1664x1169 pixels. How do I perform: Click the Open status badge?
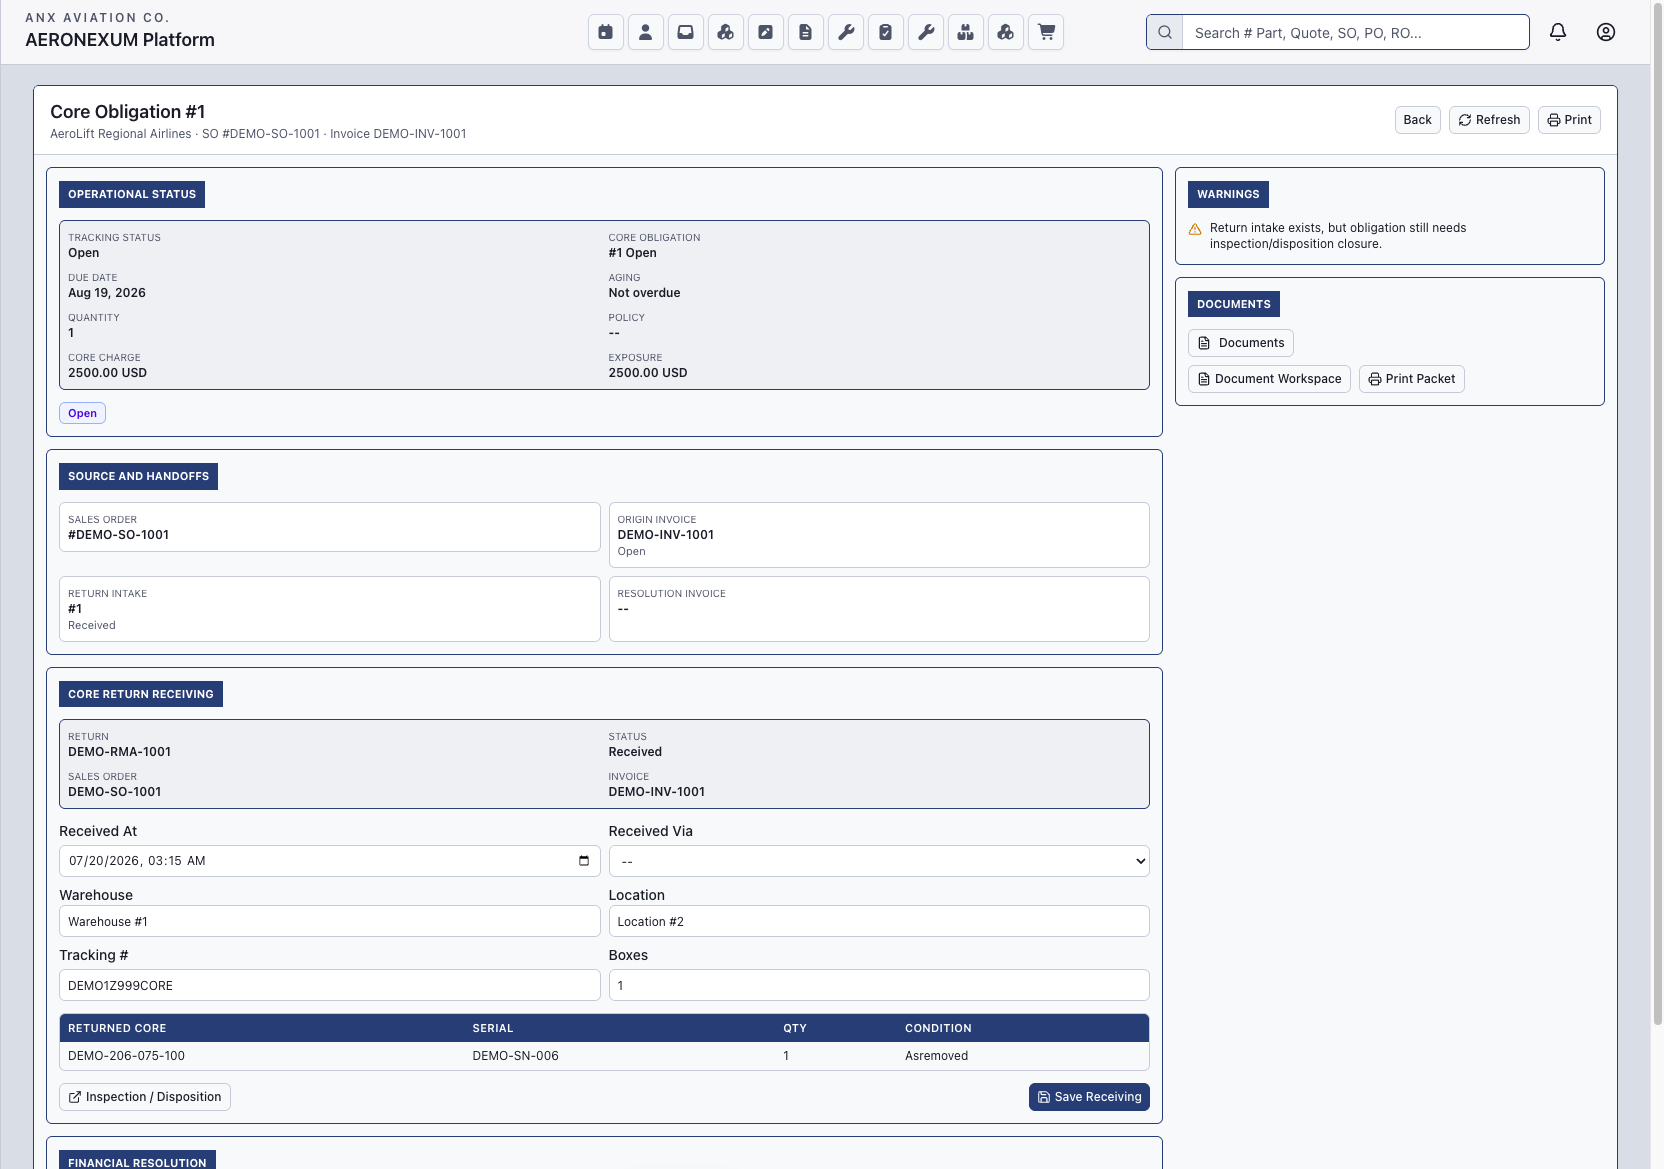82,413
